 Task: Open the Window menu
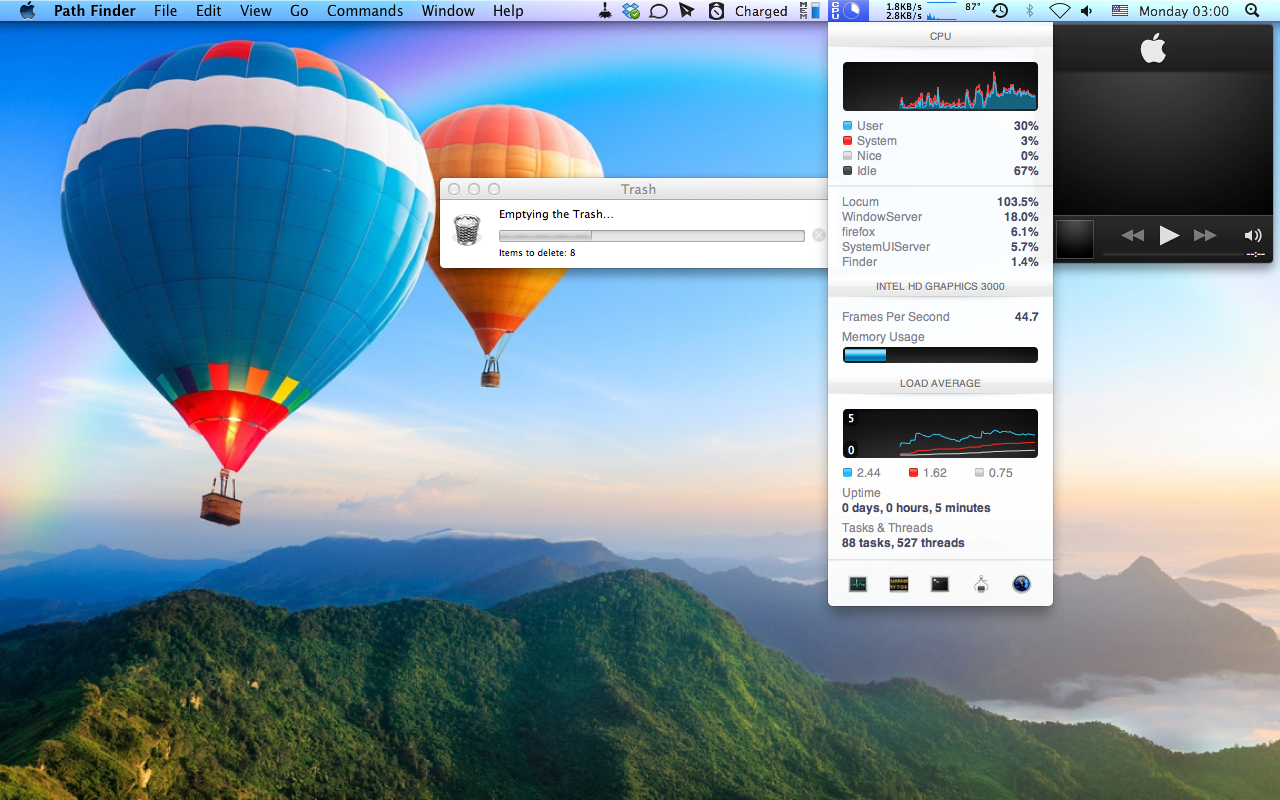(448, 11)
